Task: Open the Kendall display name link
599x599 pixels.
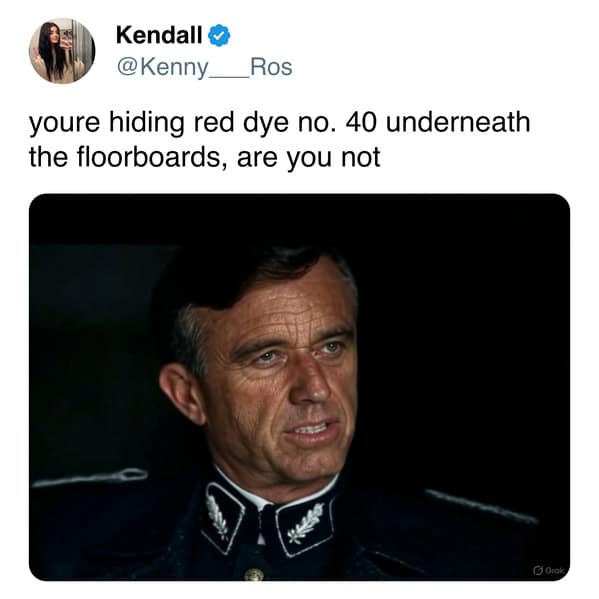Action: coord(159,35)
